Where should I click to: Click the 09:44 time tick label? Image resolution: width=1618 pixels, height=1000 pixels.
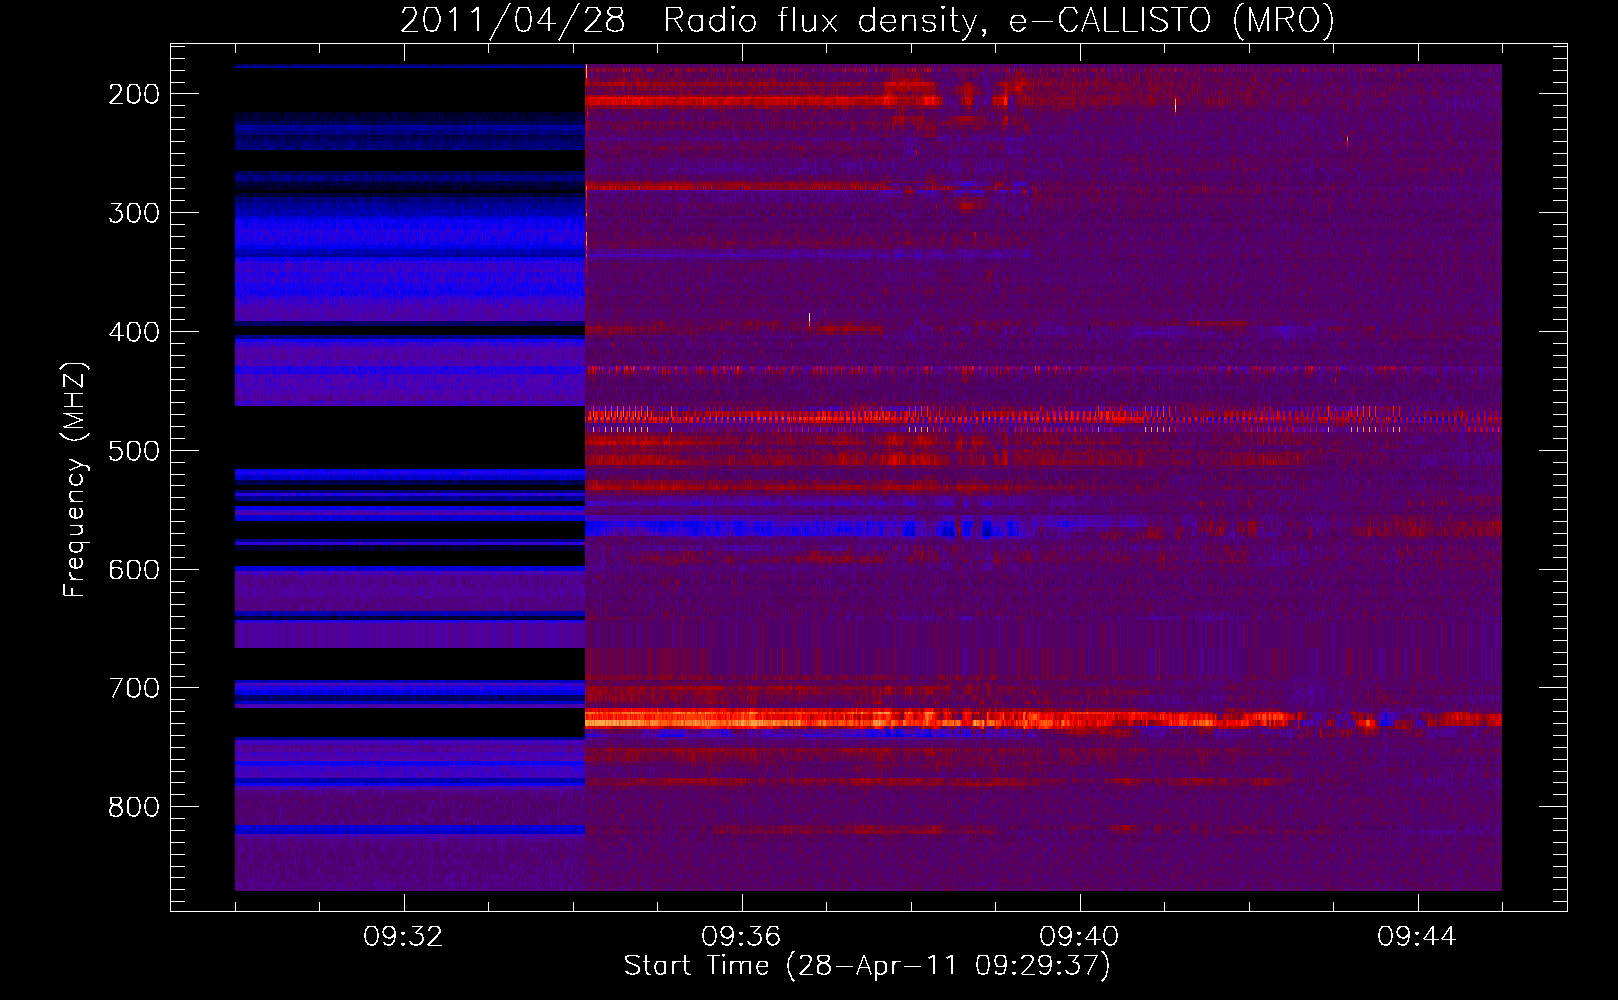1417,937
